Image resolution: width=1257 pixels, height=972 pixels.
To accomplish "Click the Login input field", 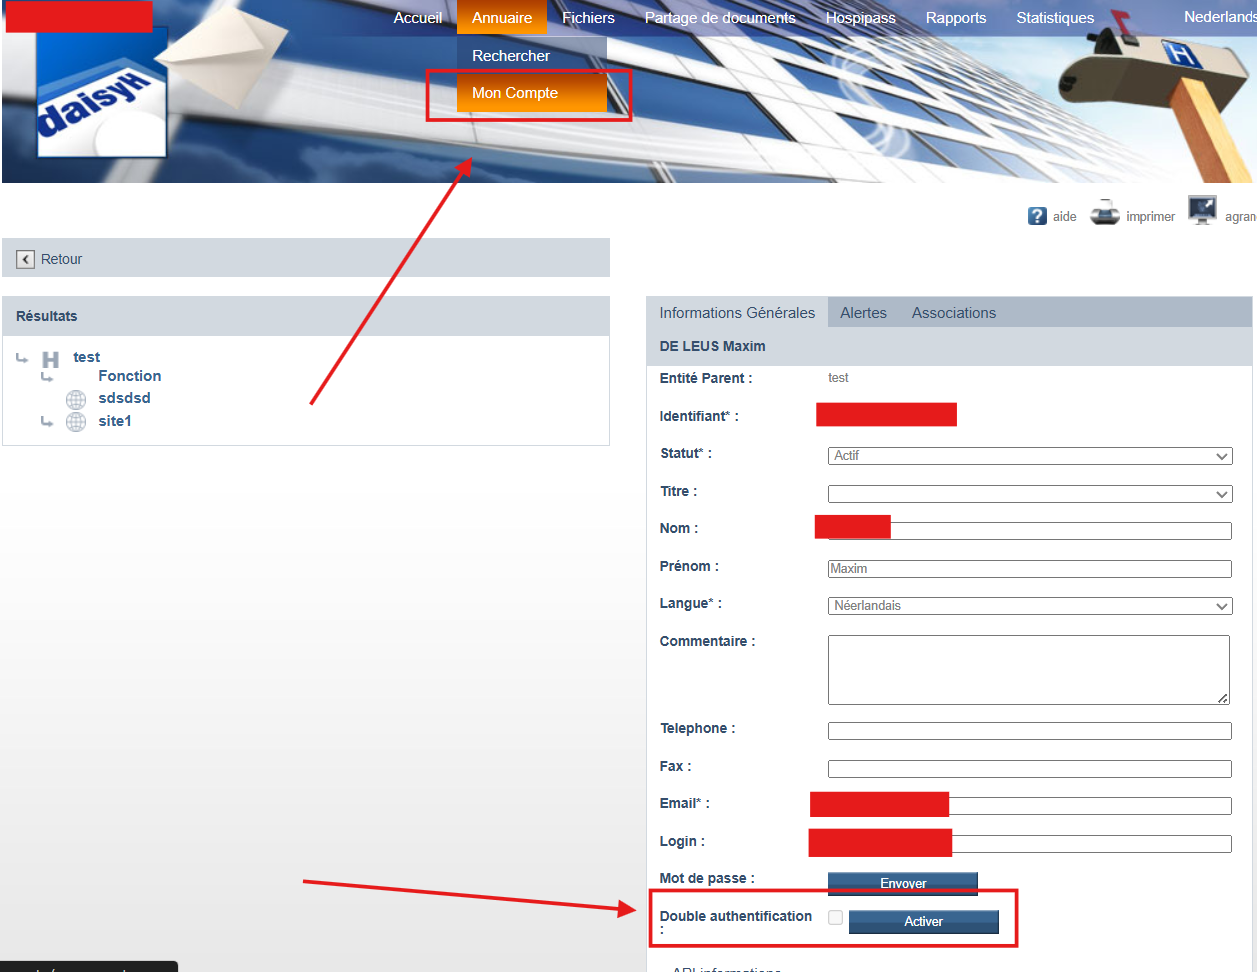I will [1030, 844].
